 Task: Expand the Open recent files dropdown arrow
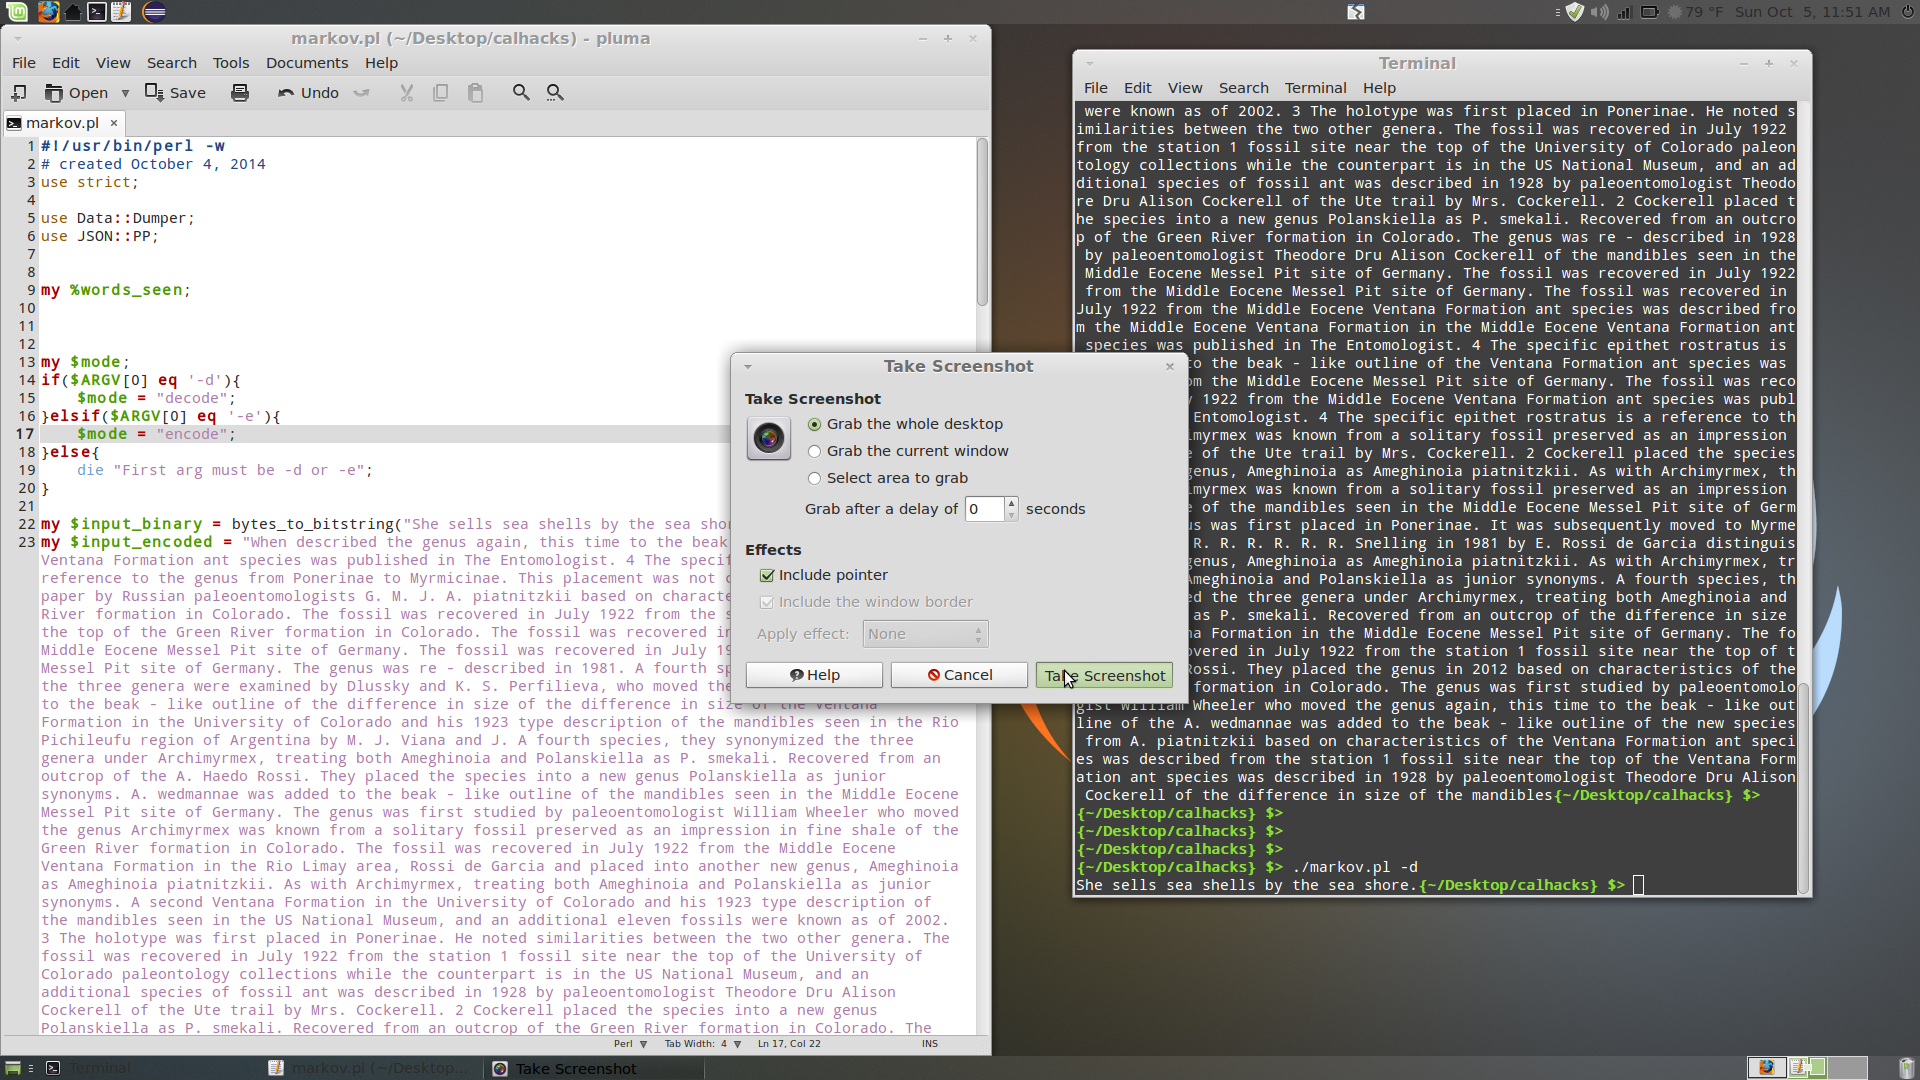coord(125,93)
